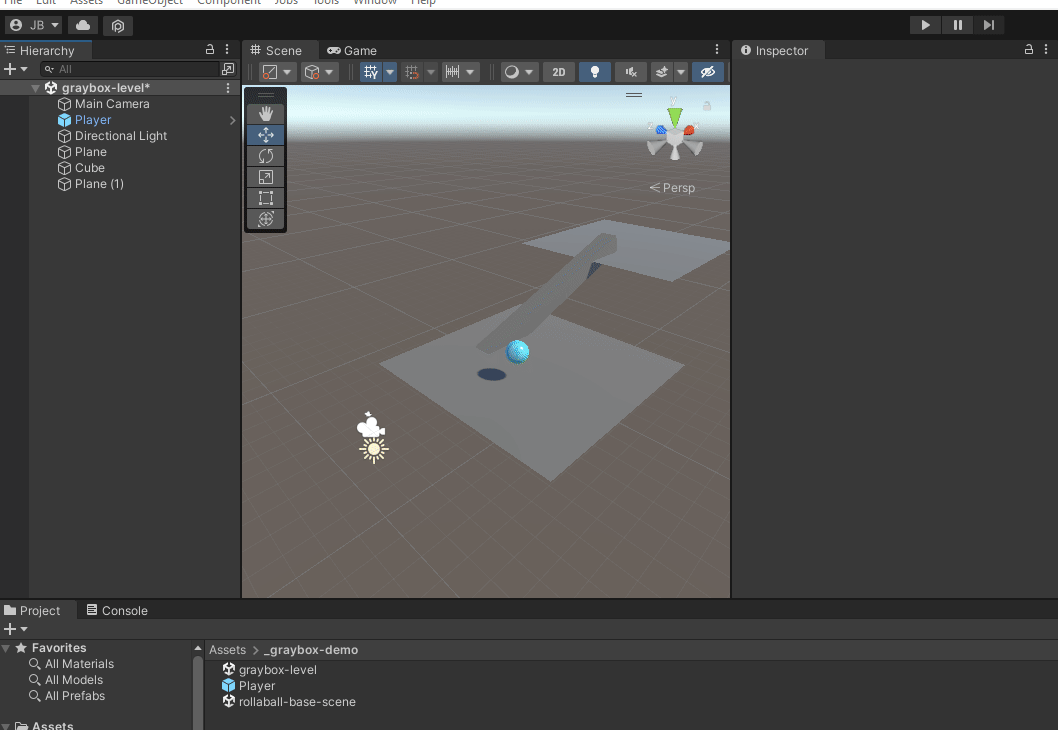The width and height of the screenshot is (1058, 730).
Task: Collapse the Favorites folder tree
Action: click(6, 648)
